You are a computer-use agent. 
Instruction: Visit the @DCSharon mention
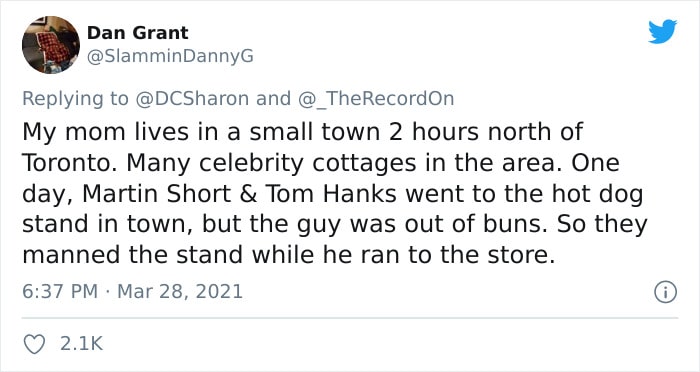(192, 98)
